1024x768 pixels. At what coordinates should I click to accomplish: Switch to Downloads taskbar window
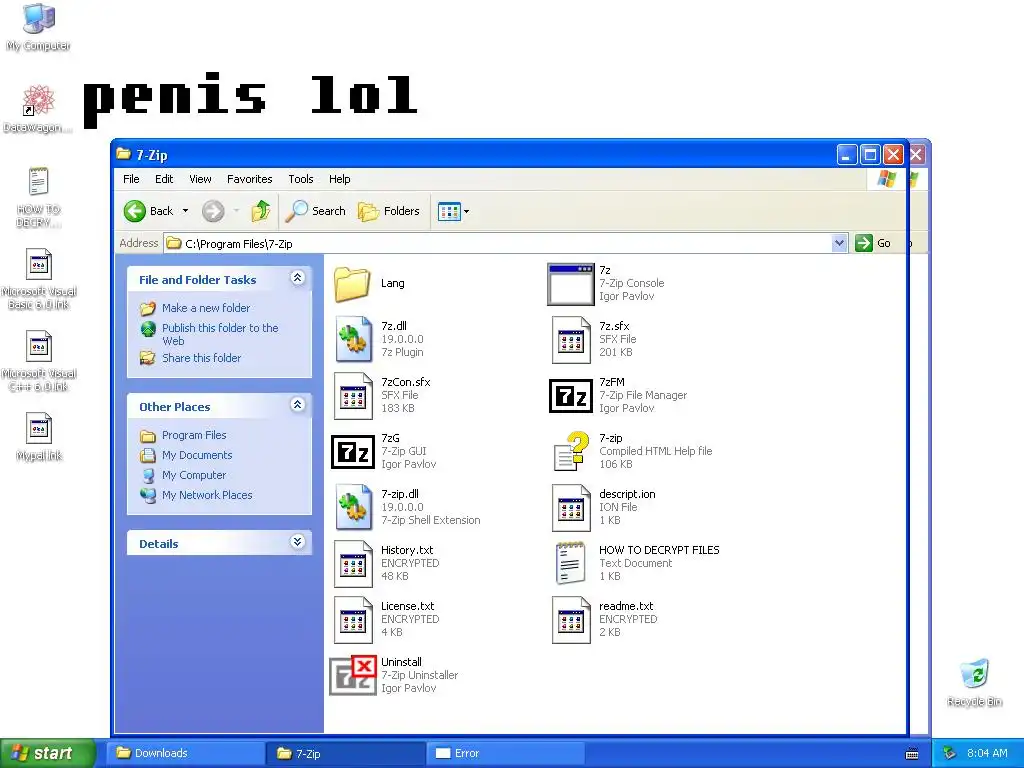[x=186, y=753]
